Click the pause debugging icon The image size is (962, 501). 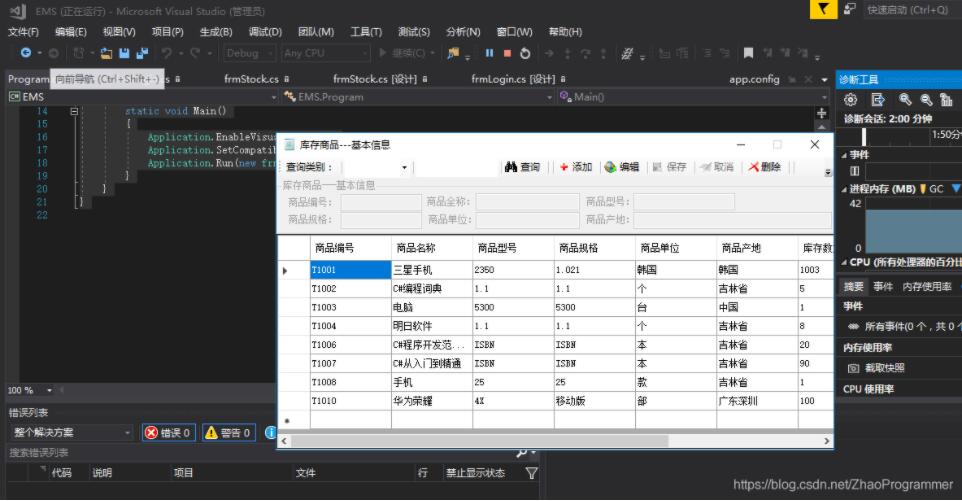pos(489,53)
